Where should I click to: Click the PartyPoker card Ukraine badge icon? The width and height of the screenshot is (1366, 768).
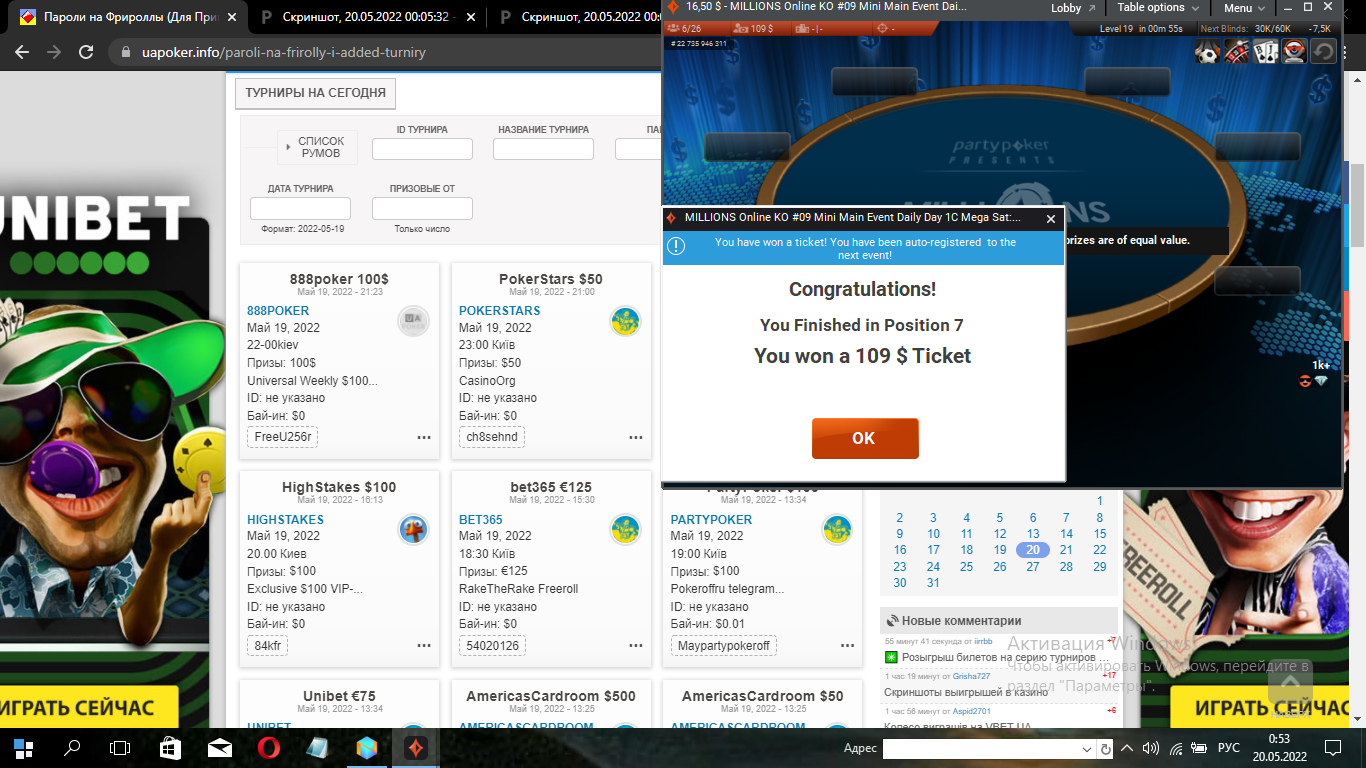(x=837, y=530)
